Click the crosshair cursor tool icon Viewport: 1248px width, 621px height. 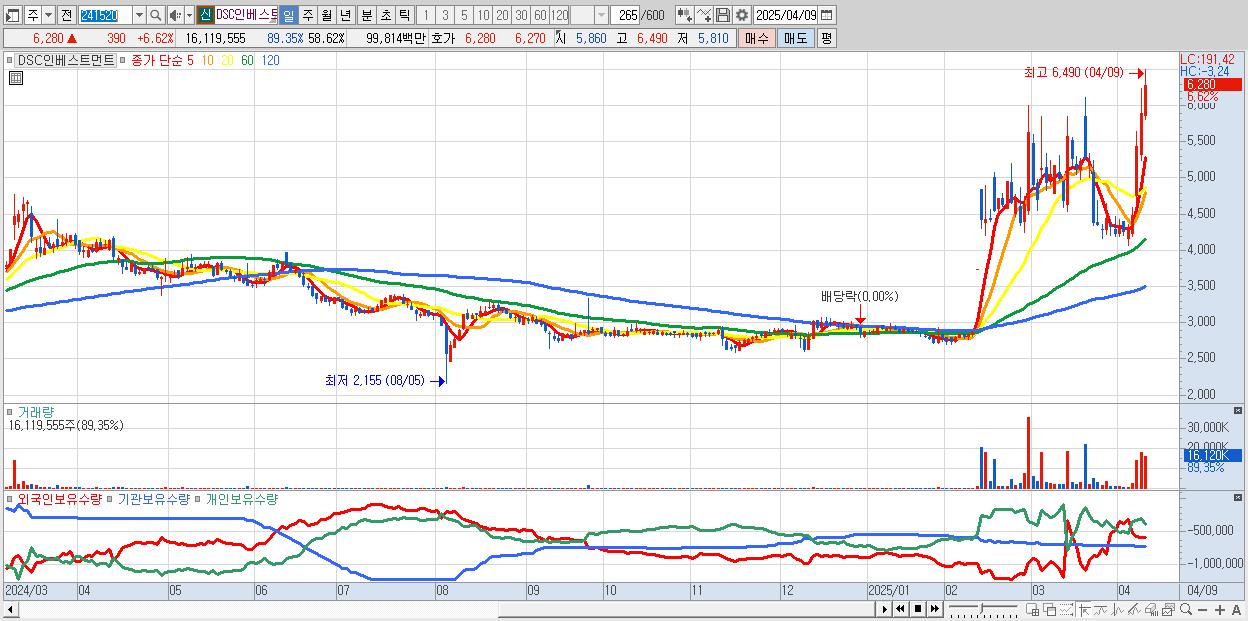1084,609
